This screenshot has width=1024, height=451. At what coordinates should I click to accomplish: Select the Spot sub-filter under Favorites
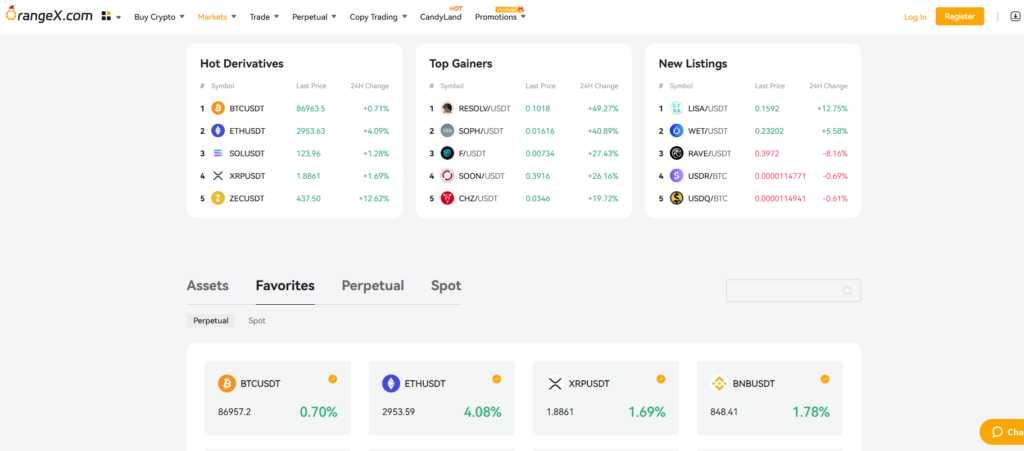257,321
